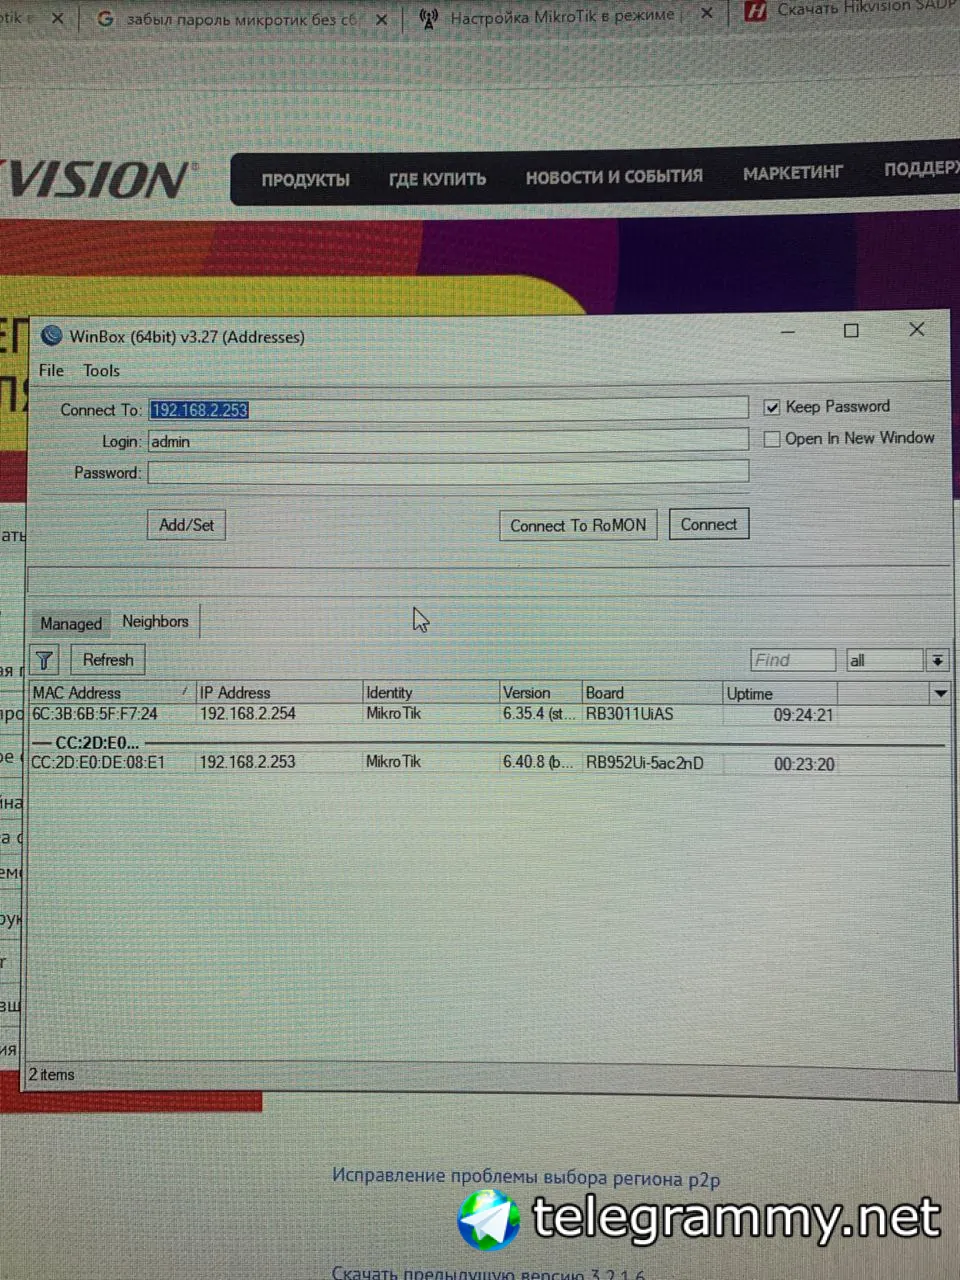960x1280 pixels.
Task: Refresh the neighbors list
Action: click(108, 660)
